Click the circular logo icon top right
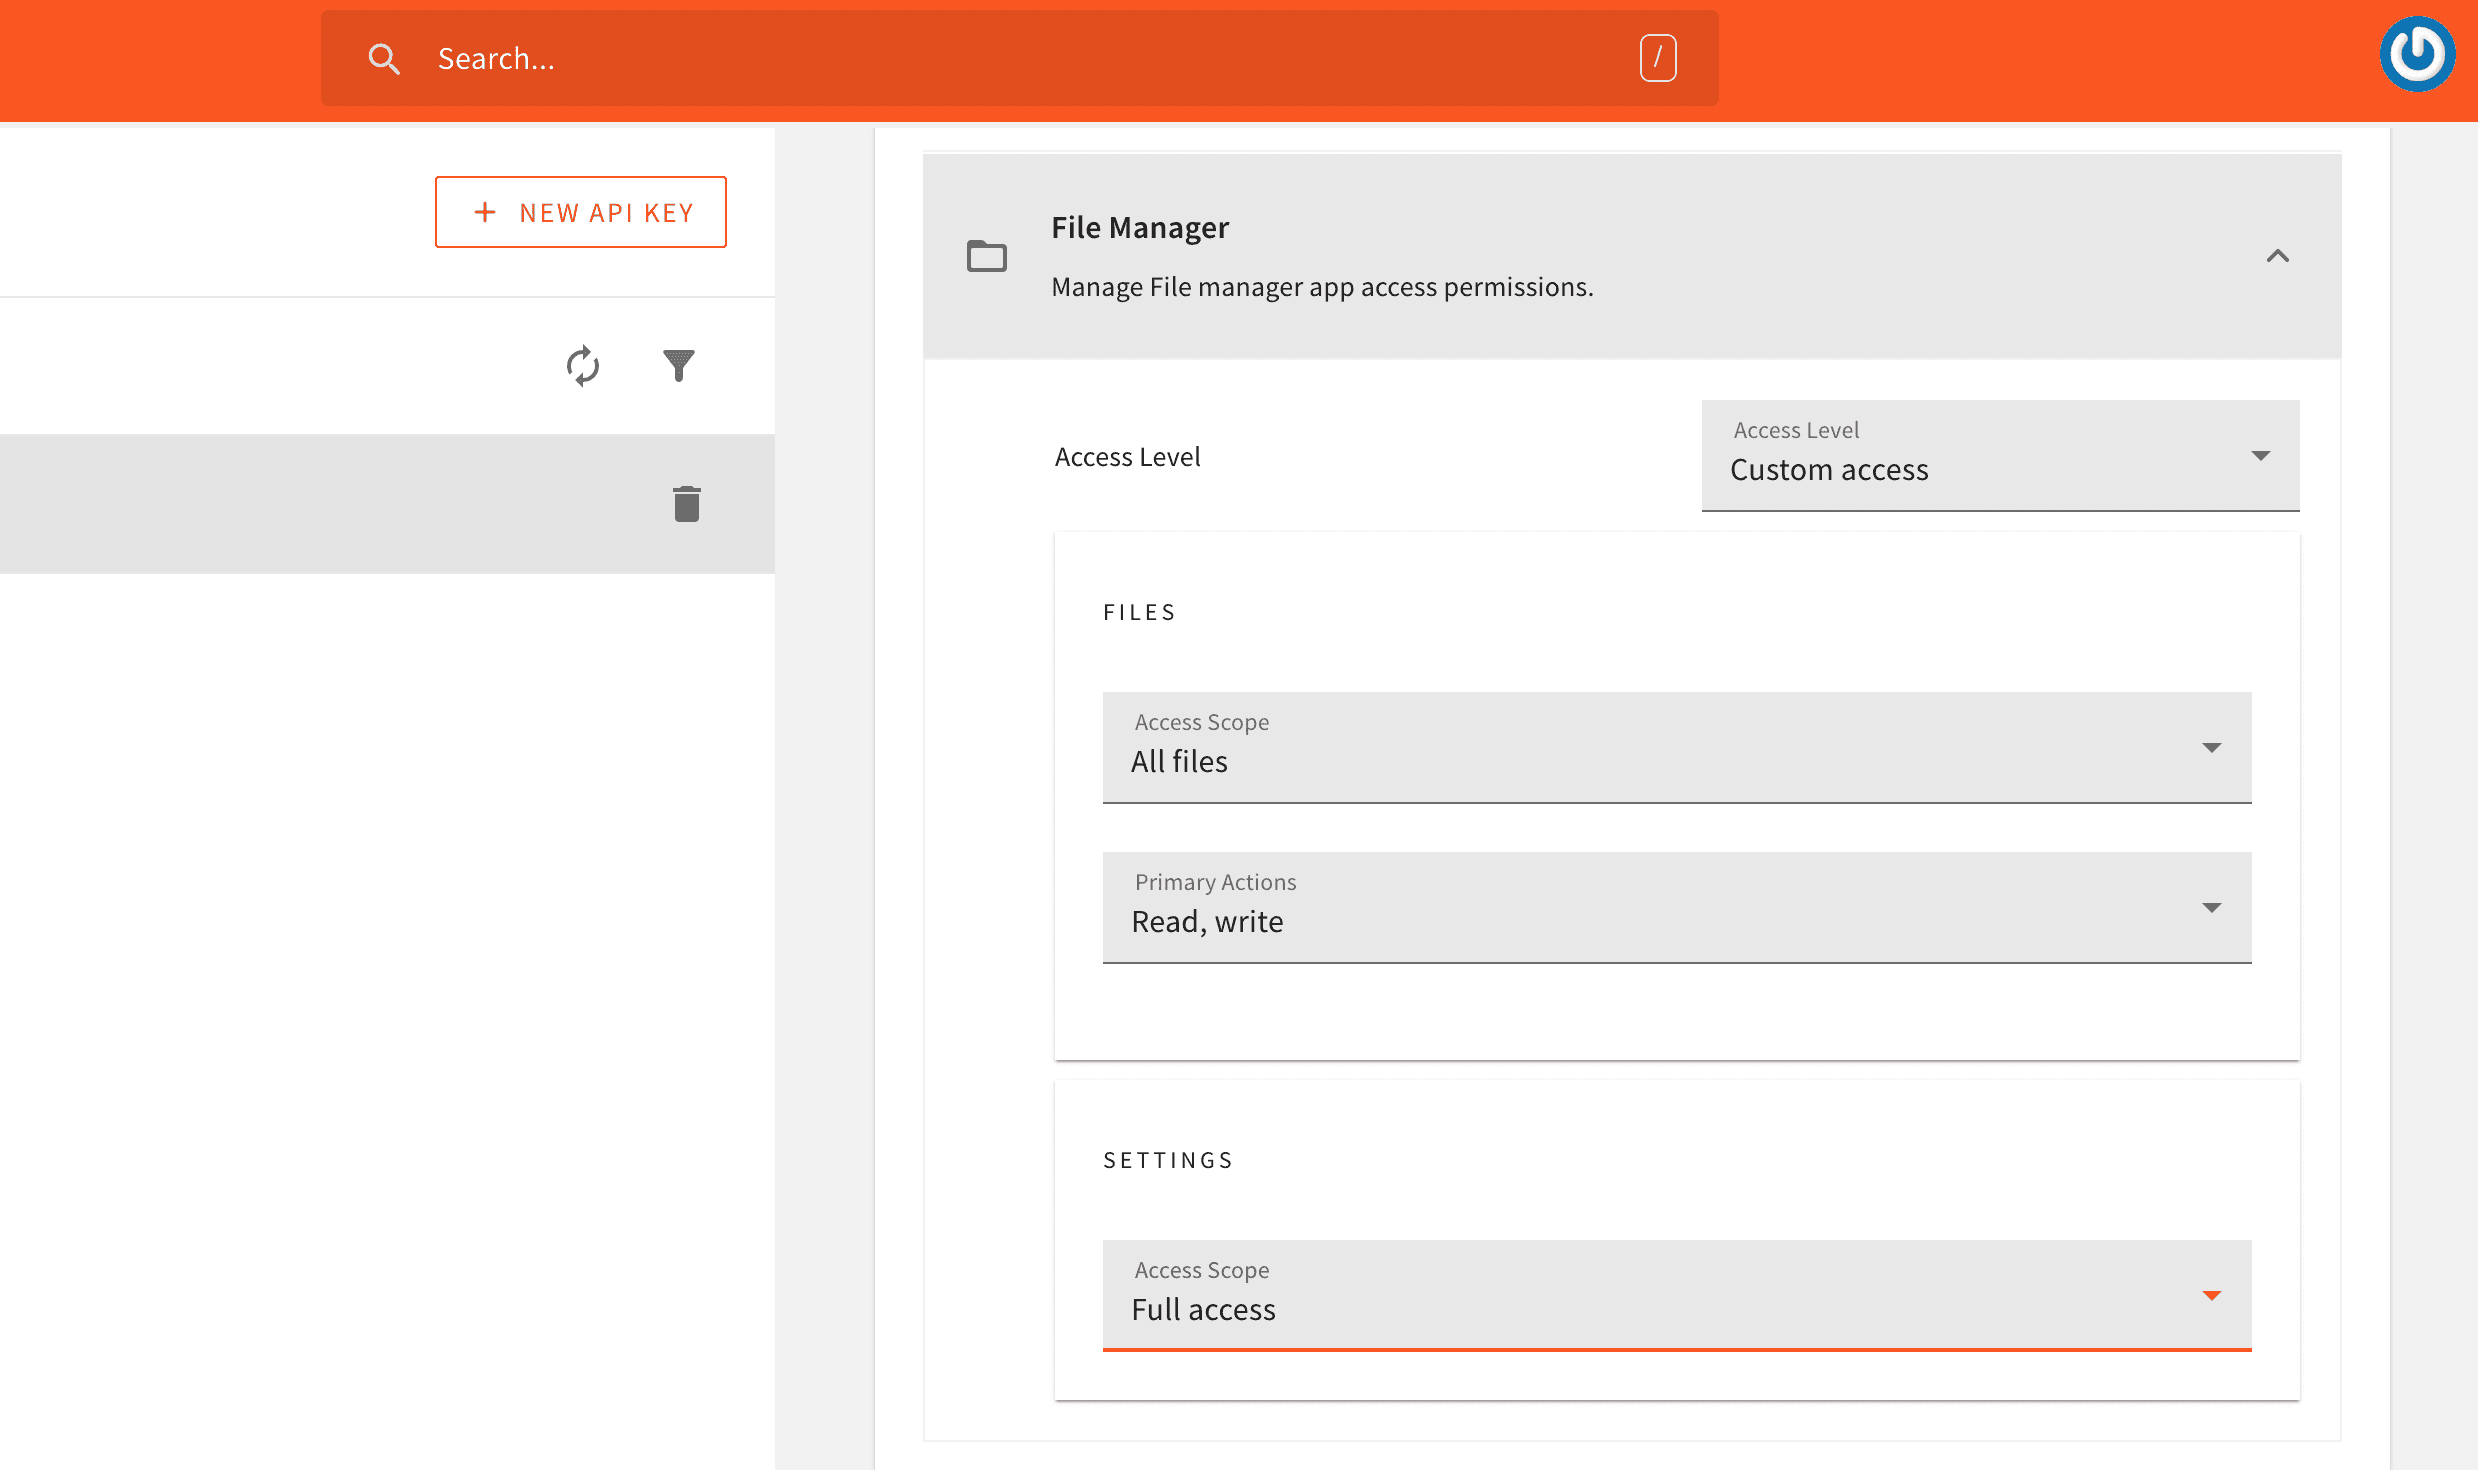 tap(2417, 54)
